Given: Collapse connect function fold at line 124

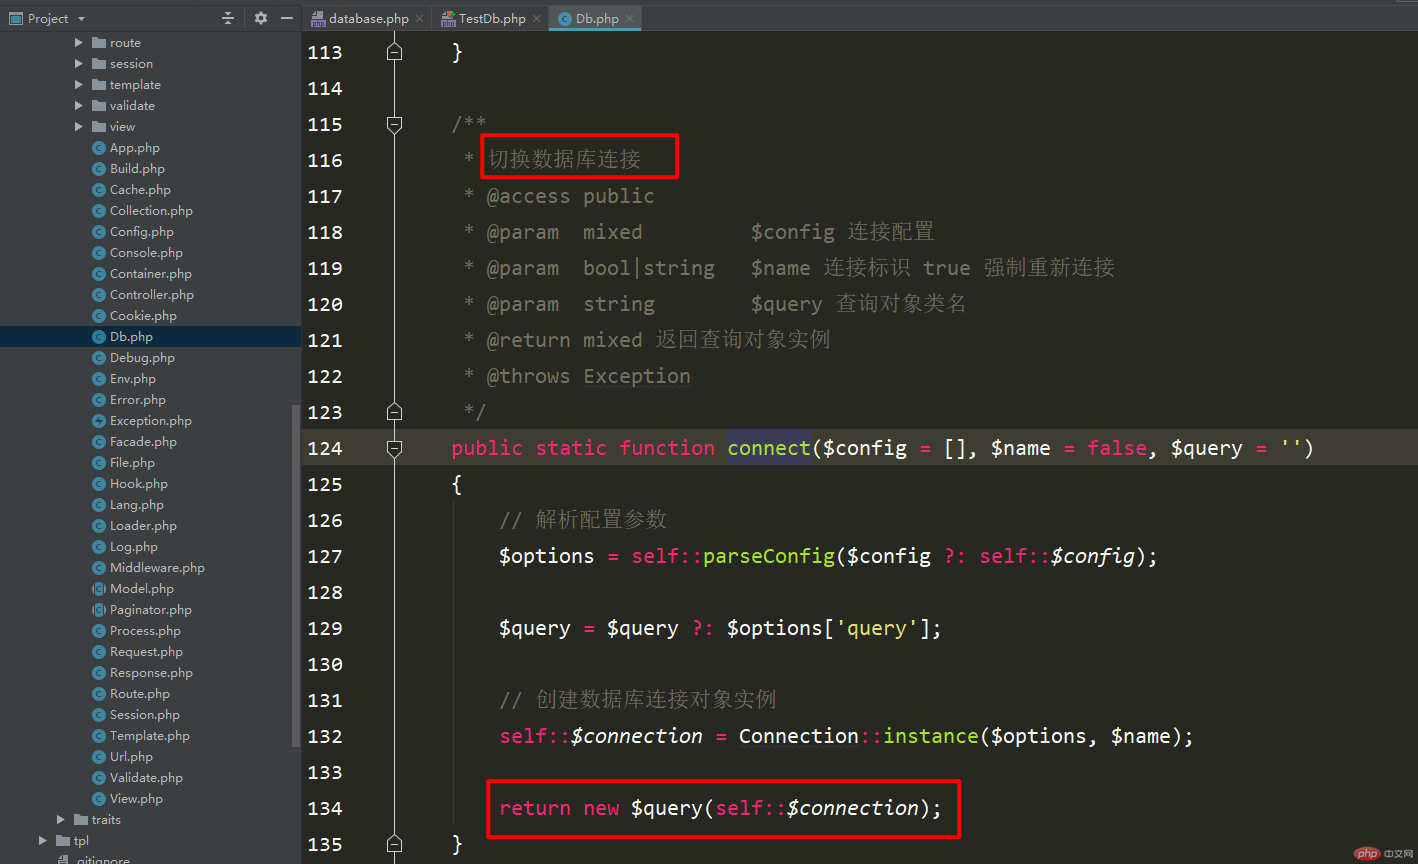Looking at the screenshot, I should pyautogui.click(x=394, y=448).
